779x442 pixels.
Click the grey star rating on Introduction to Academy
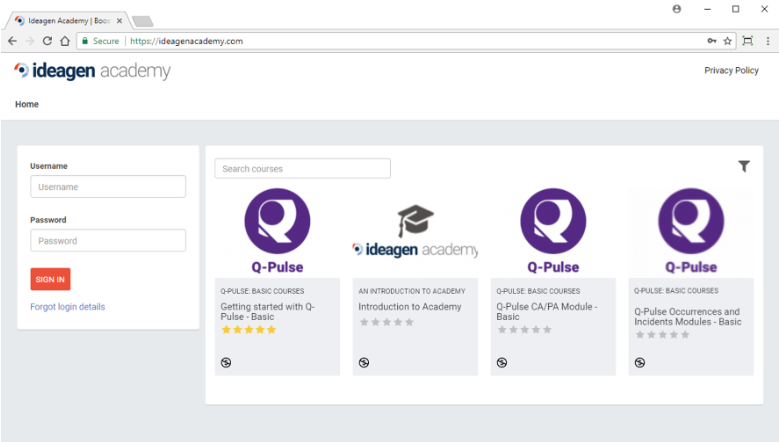387,322
